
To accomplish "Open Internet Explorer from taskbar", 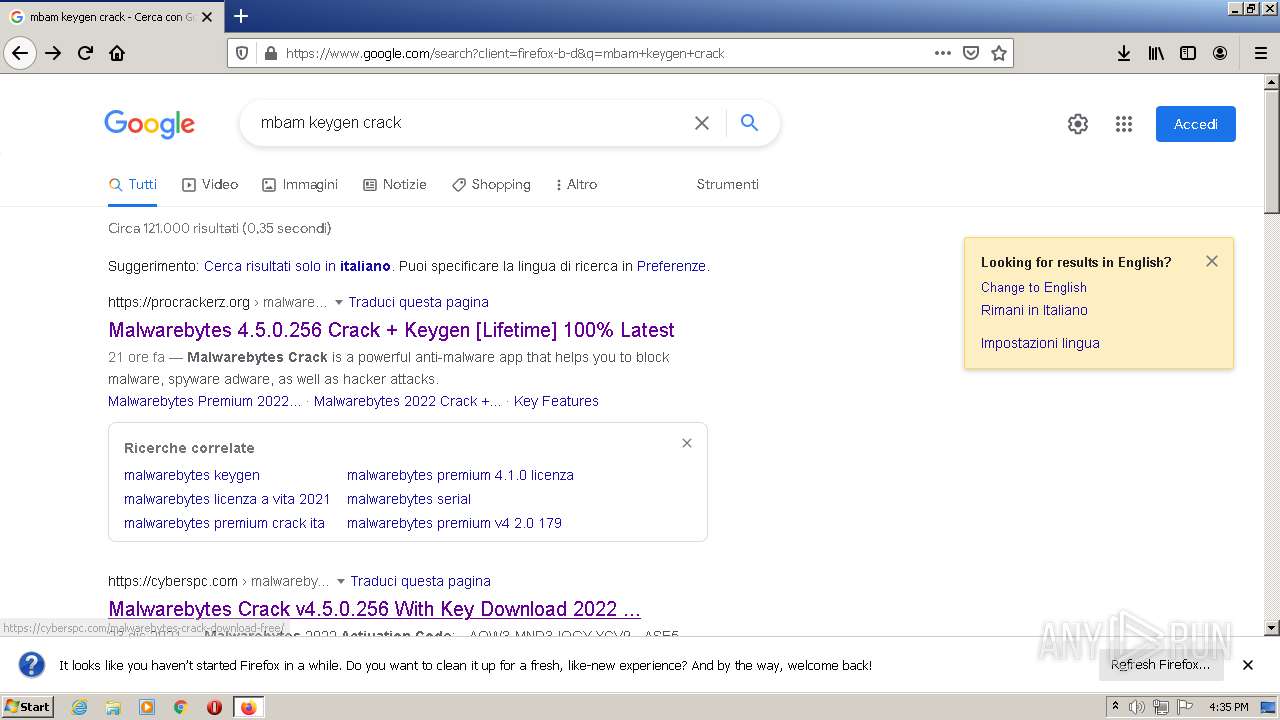I will click(x=80, y=707).
